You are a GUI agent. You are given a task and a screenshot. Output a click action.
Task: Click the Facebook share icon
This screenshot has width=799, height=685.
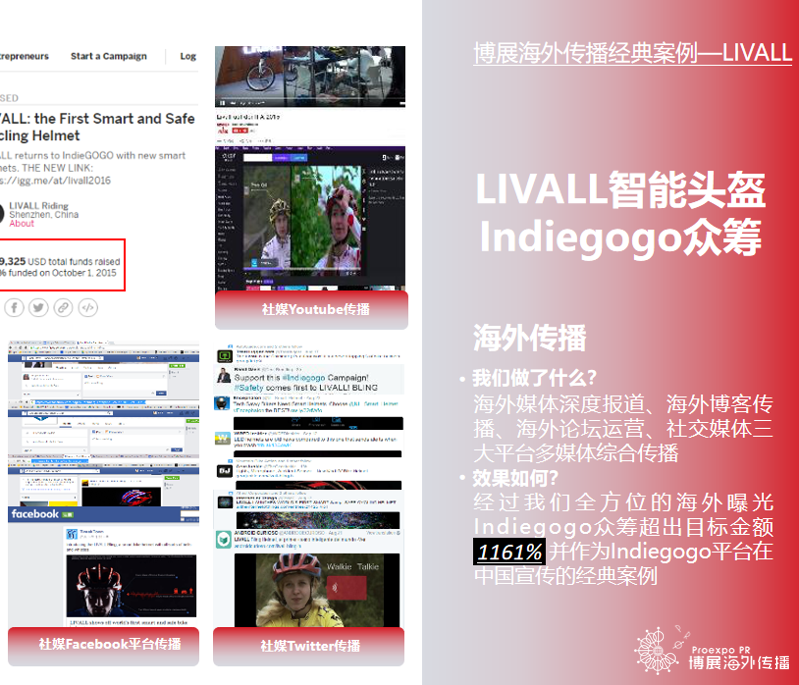click(14, 307)
